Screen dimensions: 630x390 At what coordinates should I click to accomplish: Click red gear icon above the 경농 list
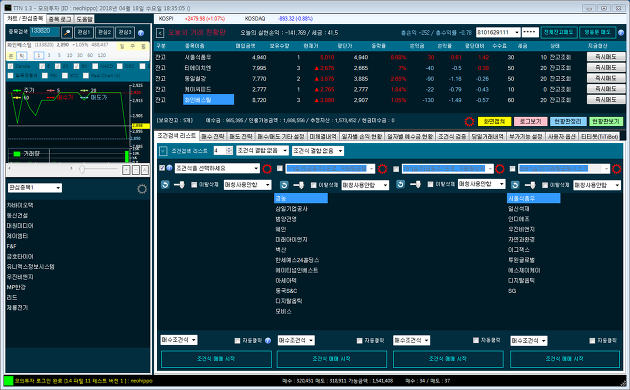382,169
